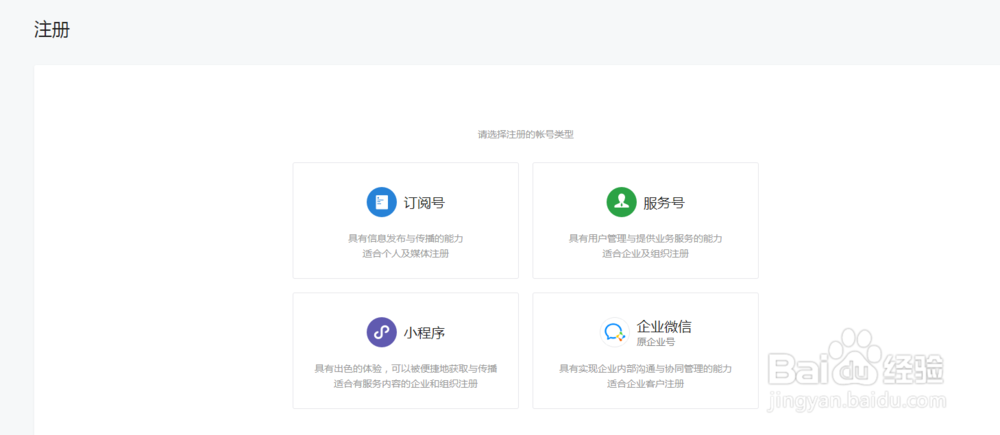Select the 服务号 account type title
Screen dimensions: 1000x435
664,203
